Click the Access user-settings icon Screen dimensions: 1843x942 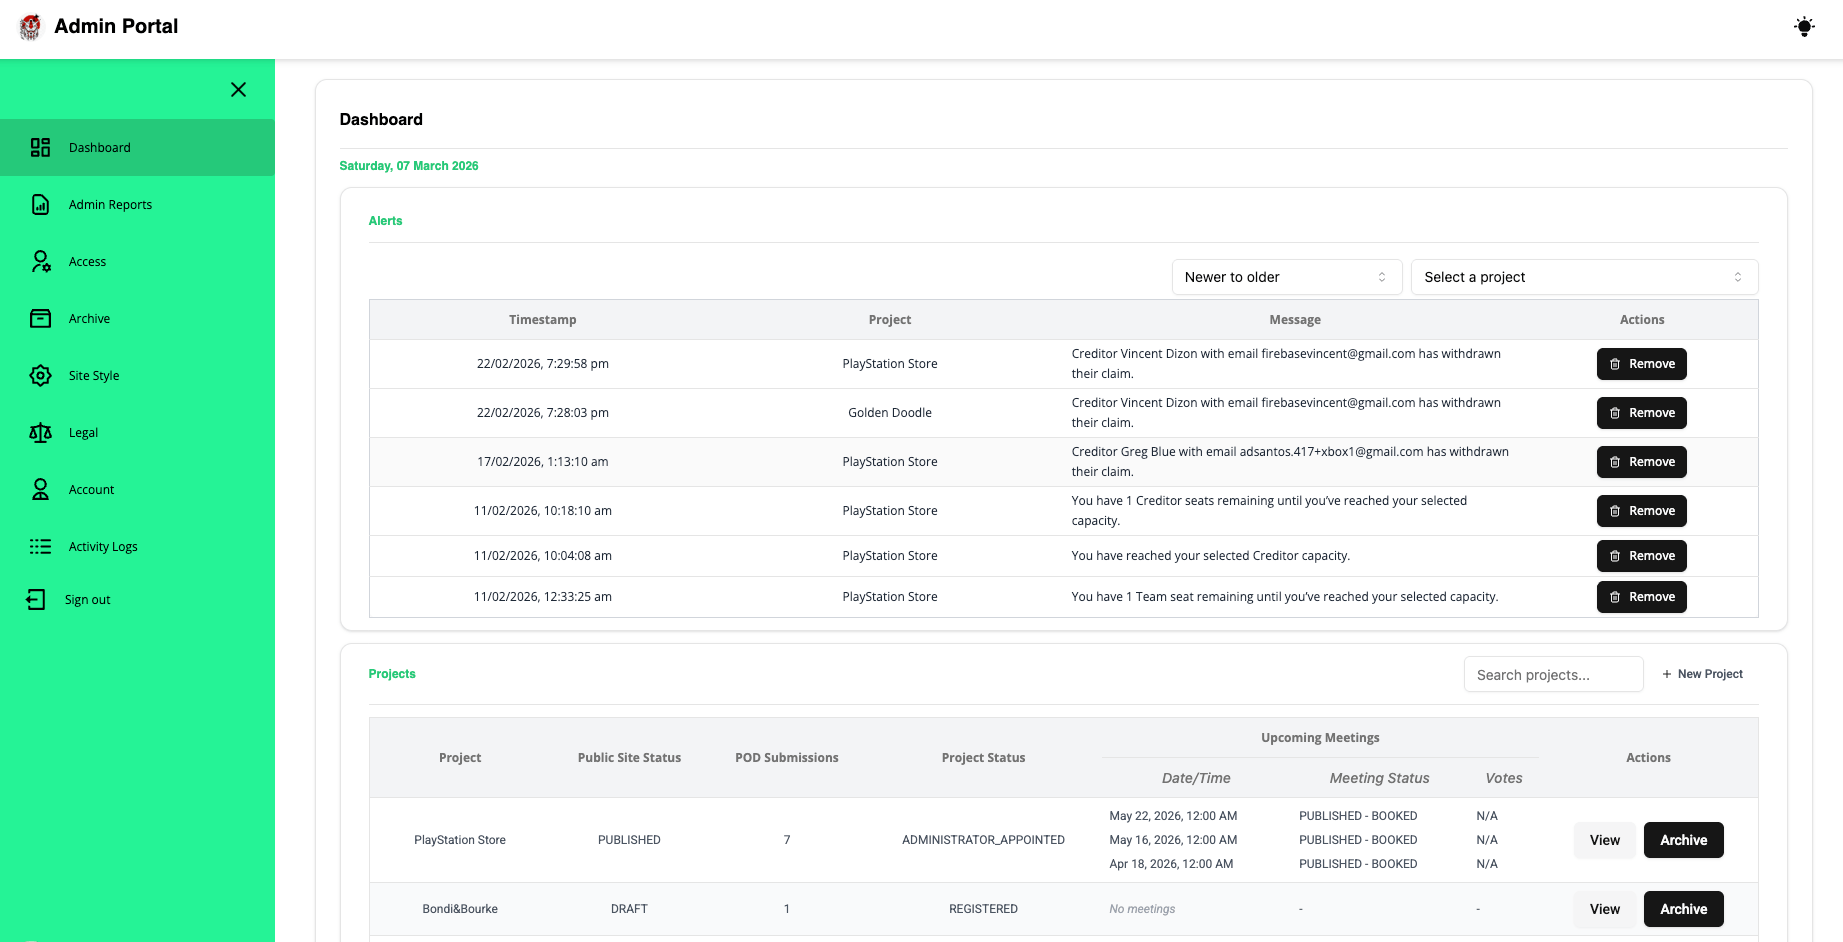pyautogui.click(x=40, y=262)
